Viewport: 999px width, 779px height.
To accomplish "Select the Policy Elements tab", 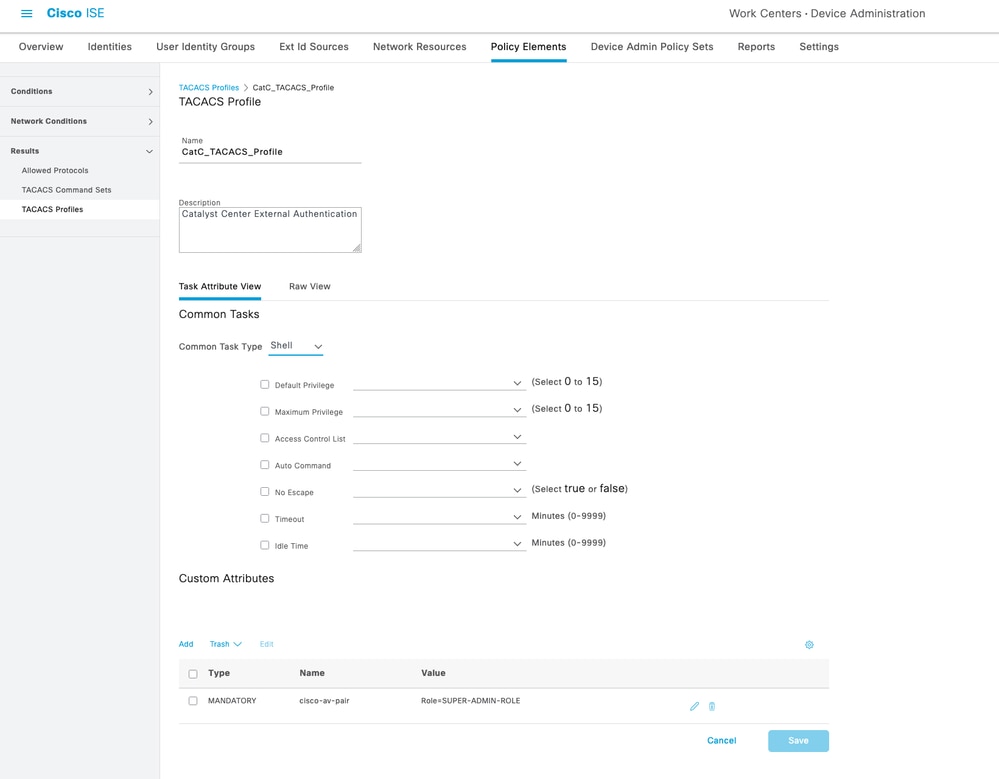I will click(x=528, y=46).
